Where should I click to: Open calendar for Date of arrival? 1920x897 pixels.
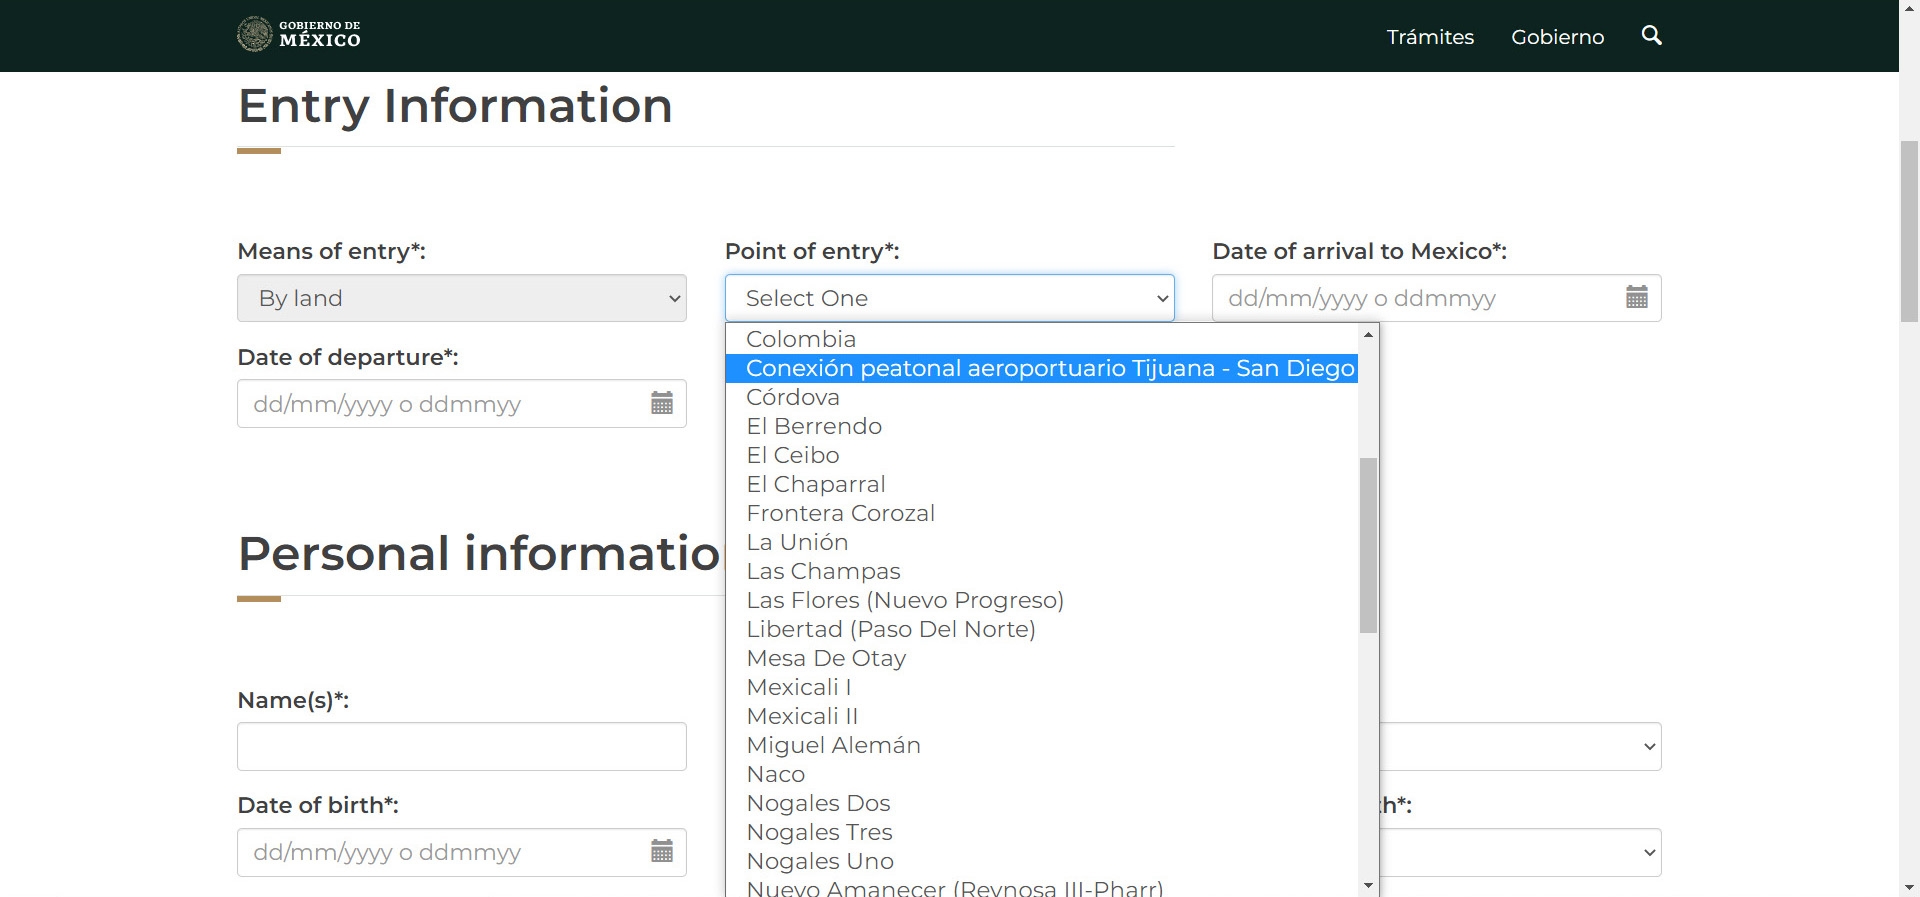click(x=1636, y=297)
